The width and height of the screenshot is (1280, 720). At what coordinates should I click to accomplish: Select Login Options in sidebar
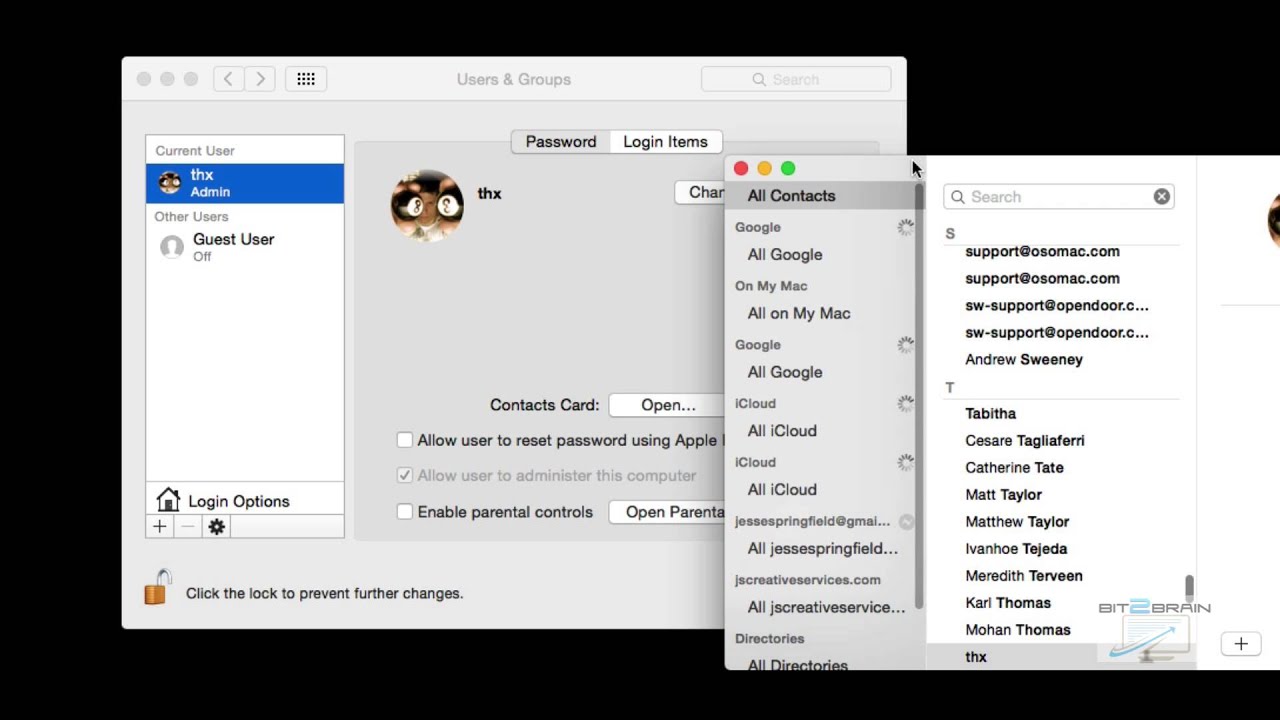coord(245,501)
